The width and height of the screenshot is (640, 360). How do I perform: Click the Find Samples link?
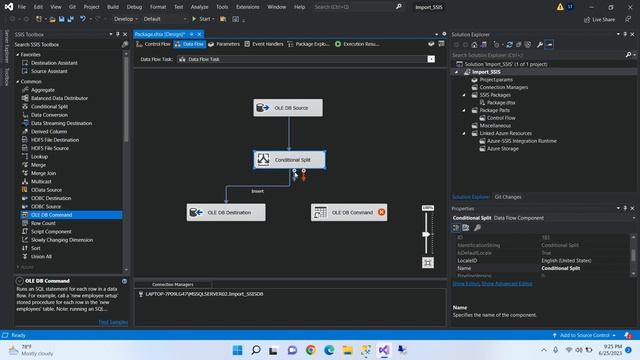(113, 322)
